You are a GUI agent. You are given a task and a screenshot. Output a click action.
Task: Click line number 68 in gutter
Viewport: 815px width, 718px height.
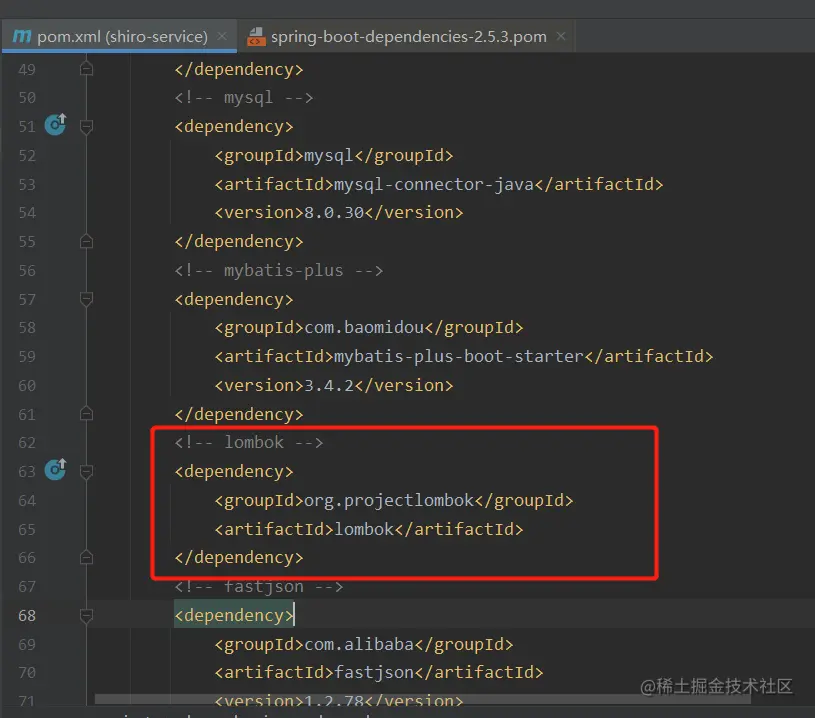[x=27, y=616]
